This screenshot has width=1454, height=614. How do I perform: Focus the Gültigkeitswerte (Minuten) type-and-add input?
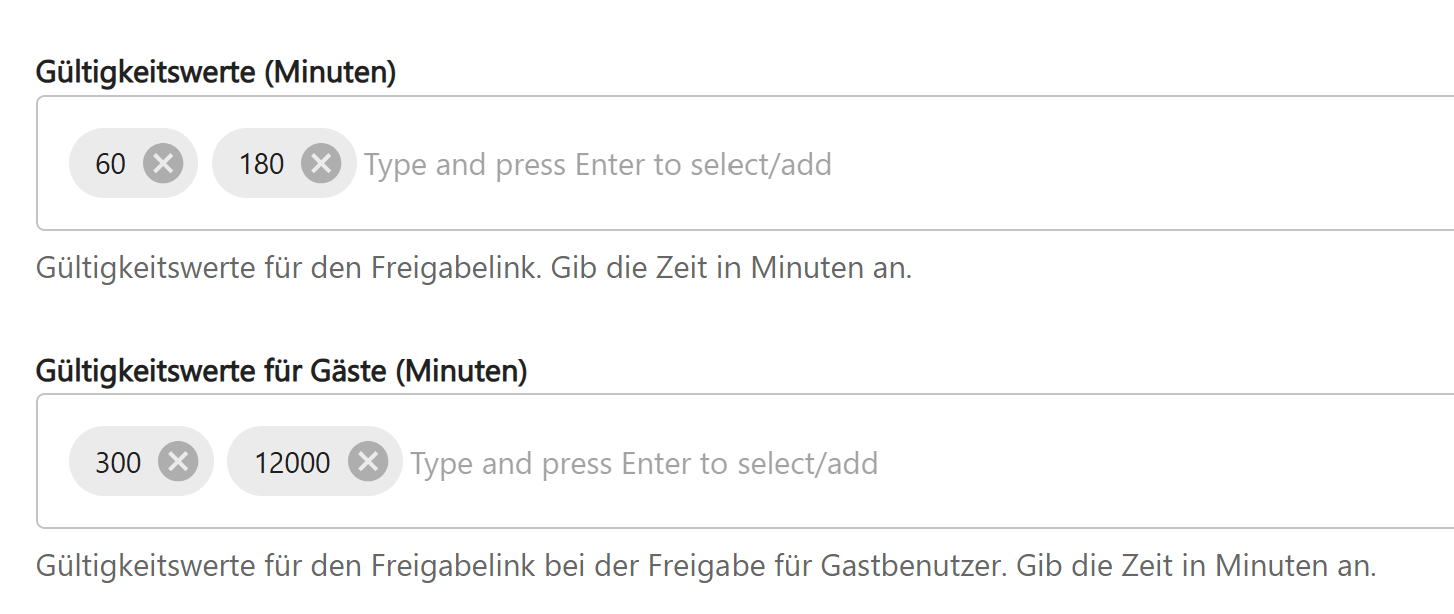coord(598,164)
